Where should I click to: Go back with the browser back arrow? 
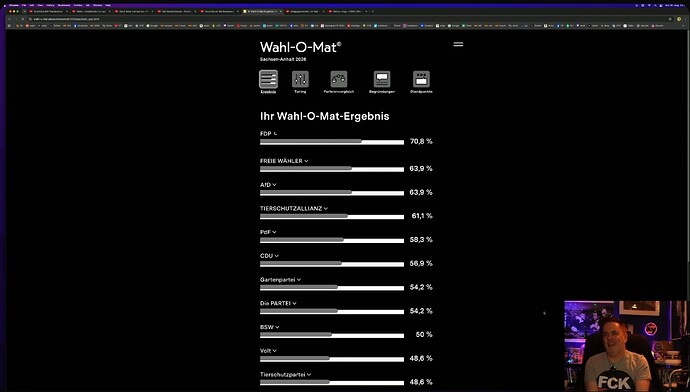[9, 19]
